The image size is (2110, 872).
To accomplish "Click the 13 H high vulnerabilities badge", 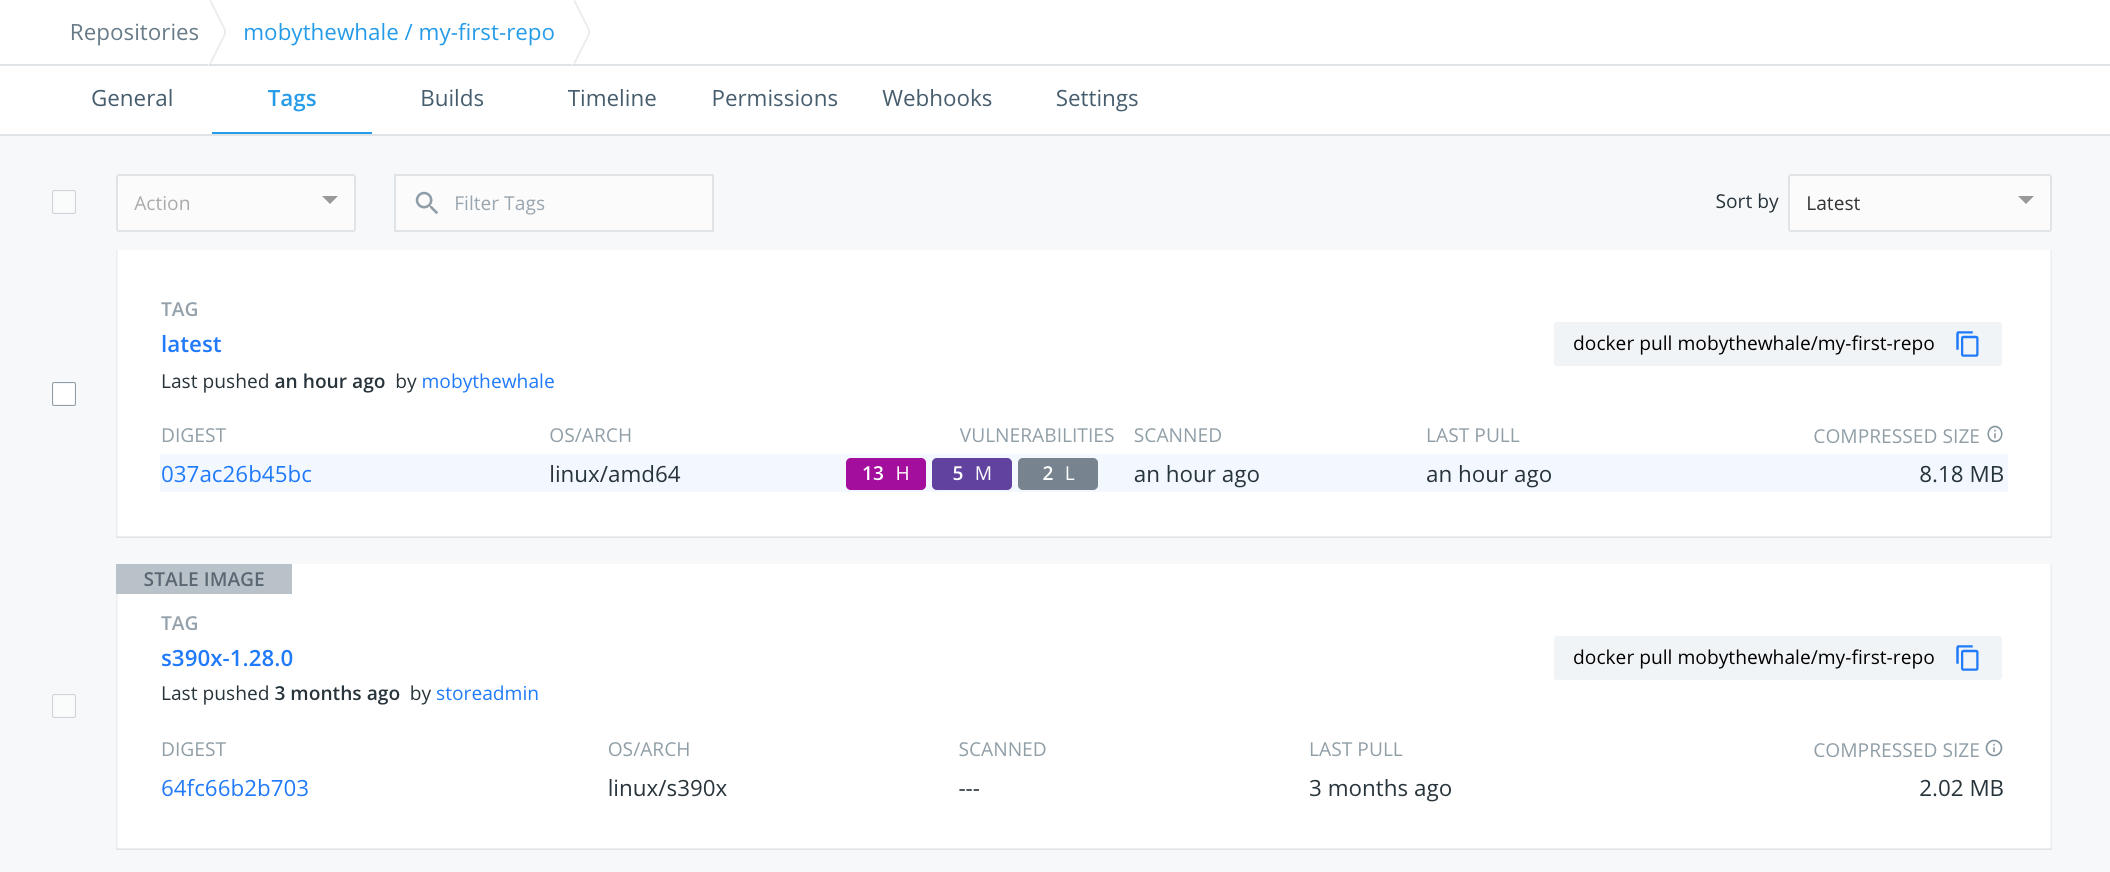I will 885,474.
